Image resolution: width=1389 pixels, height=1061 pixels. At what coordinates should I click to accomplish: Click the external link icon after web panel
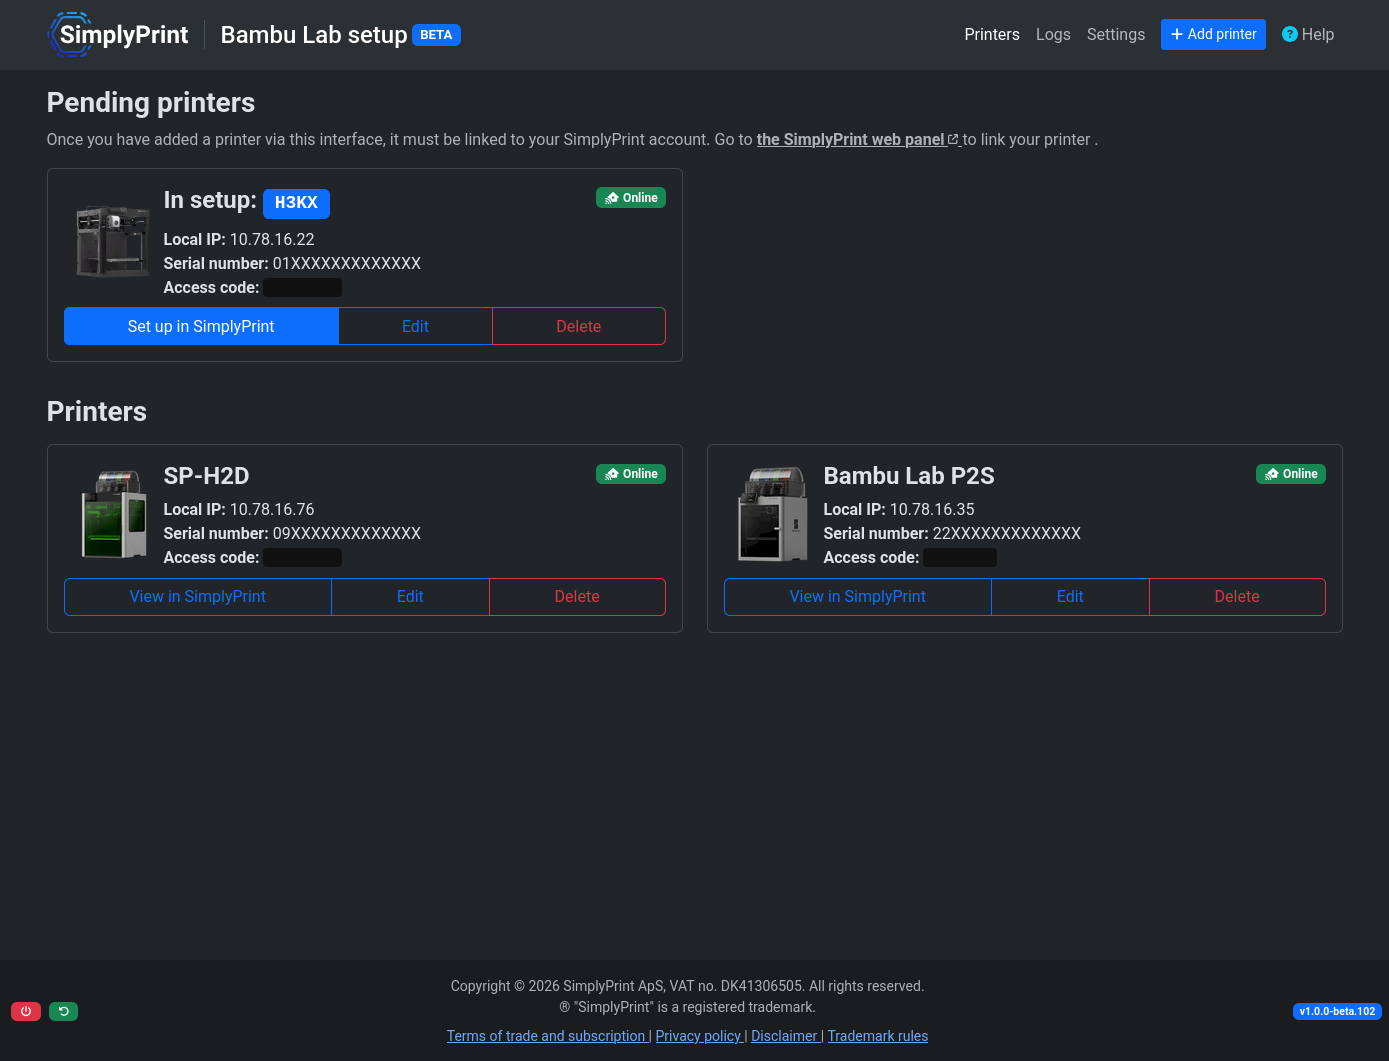(953, 139)
